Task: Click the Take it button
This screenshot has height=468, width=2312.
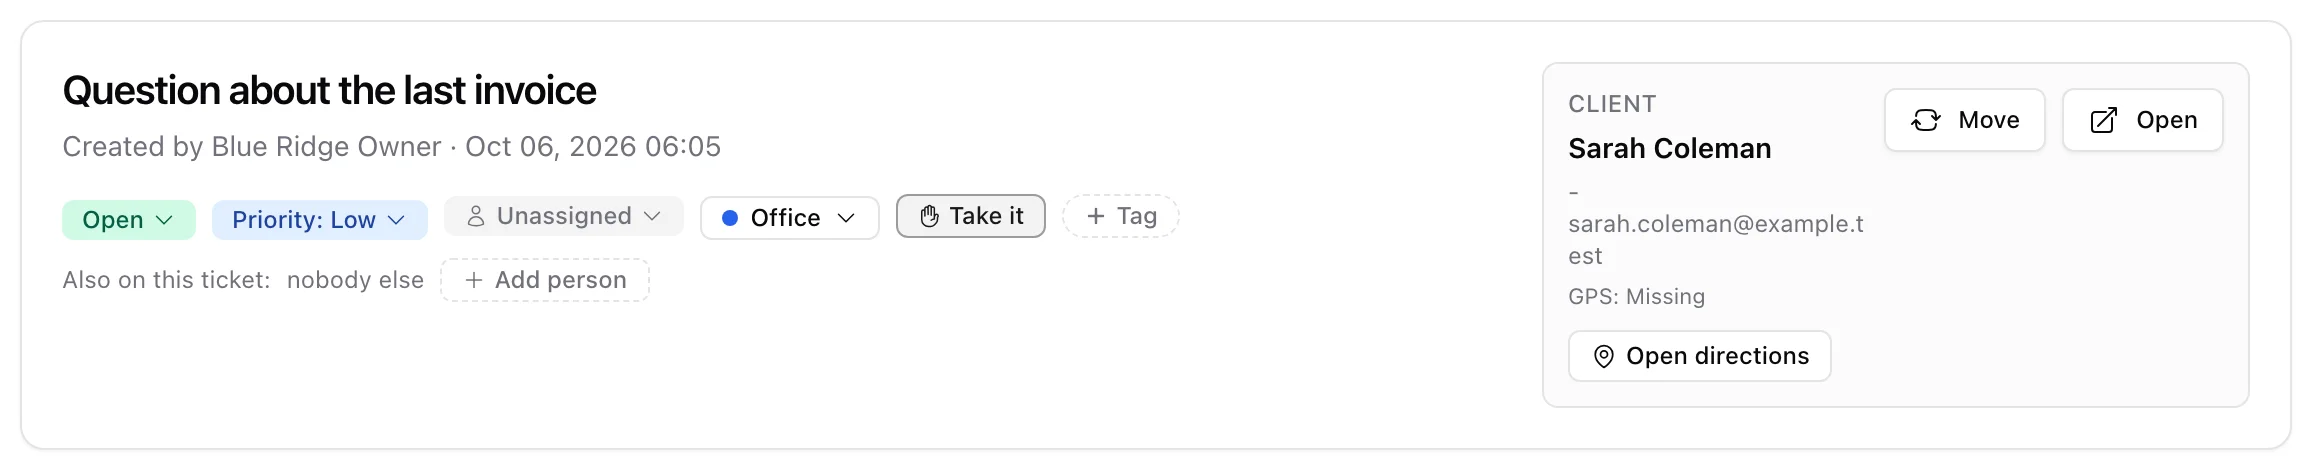Action: point(971,216)
